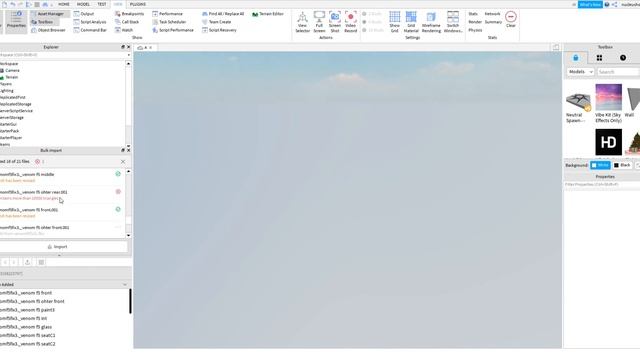Select the 4 Studs grid option

point(372,22)
